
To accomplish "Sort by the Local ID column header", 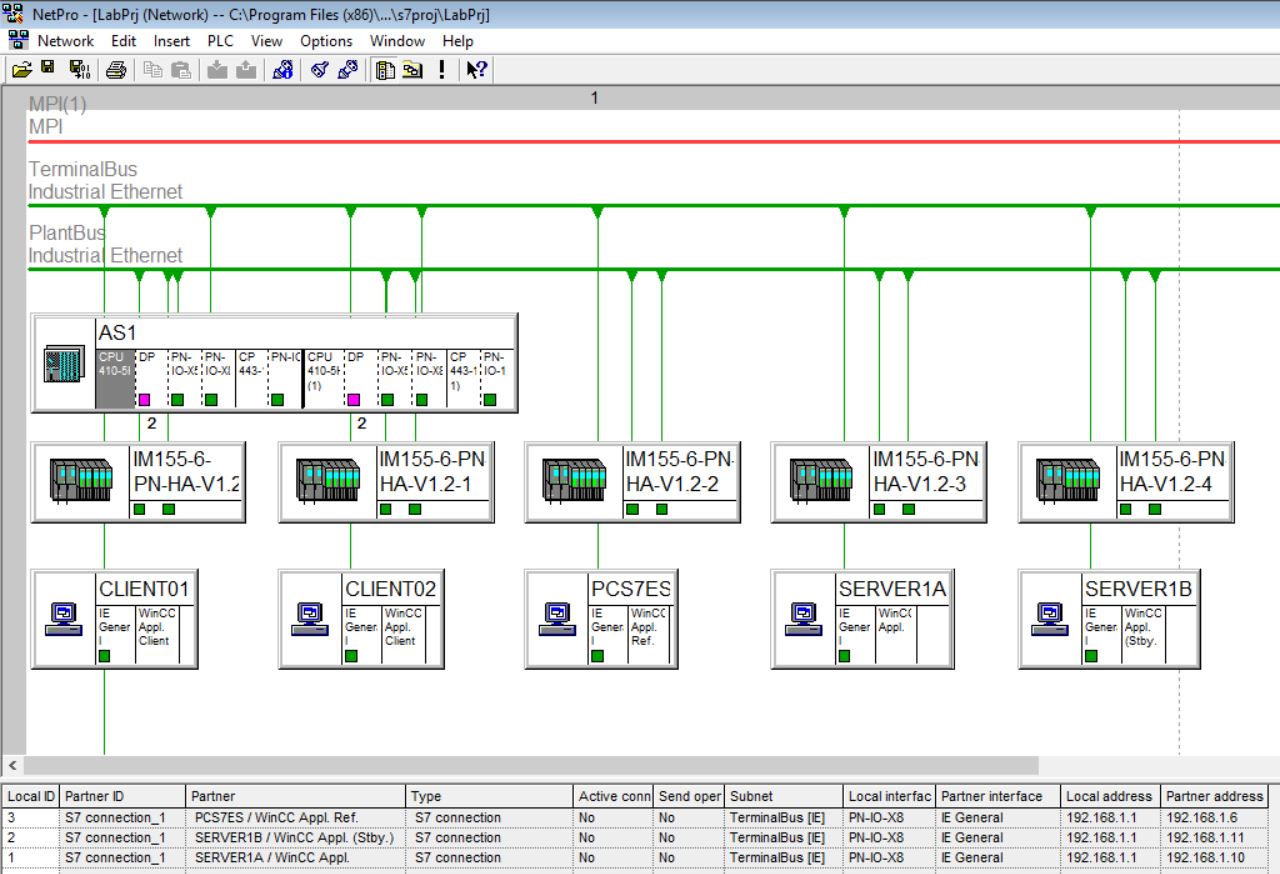I will (31, 796).
